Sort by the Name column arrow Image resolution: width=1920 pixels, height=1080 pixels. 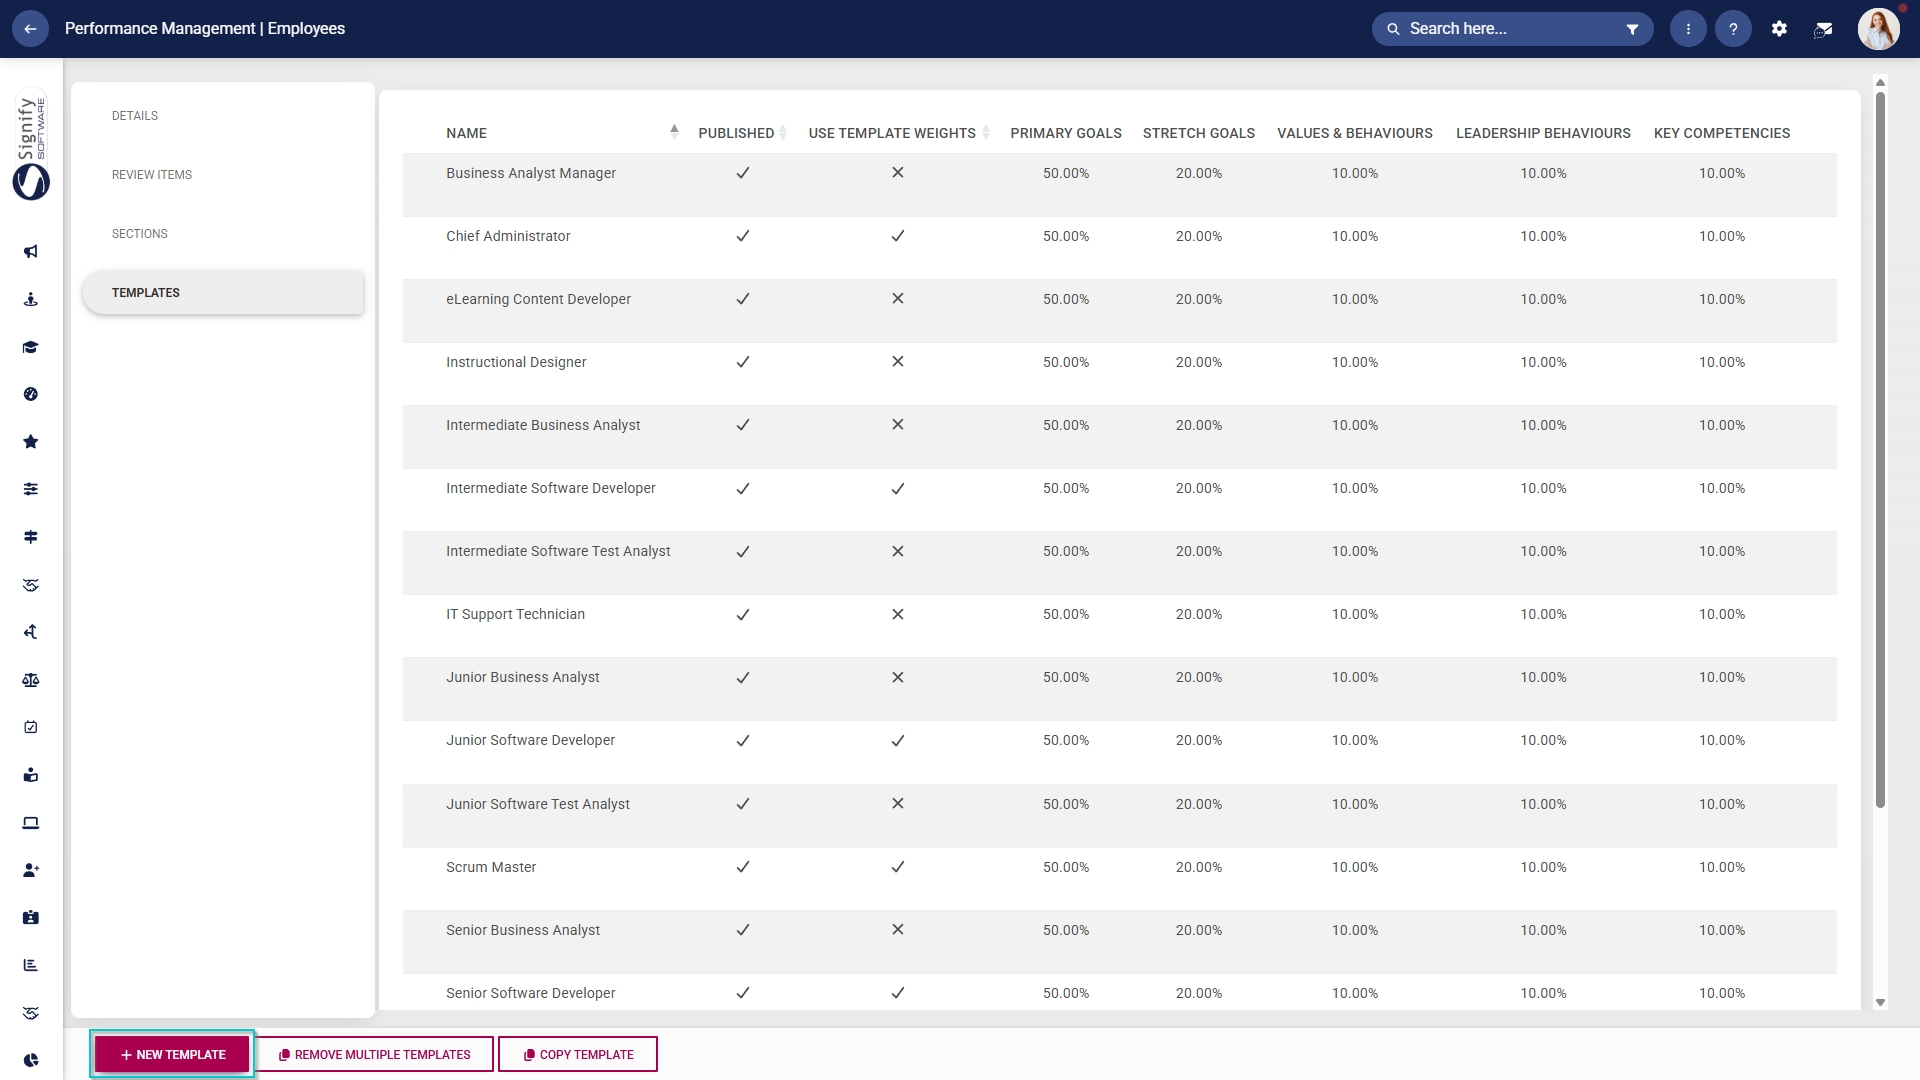click(x=674, y=132)
